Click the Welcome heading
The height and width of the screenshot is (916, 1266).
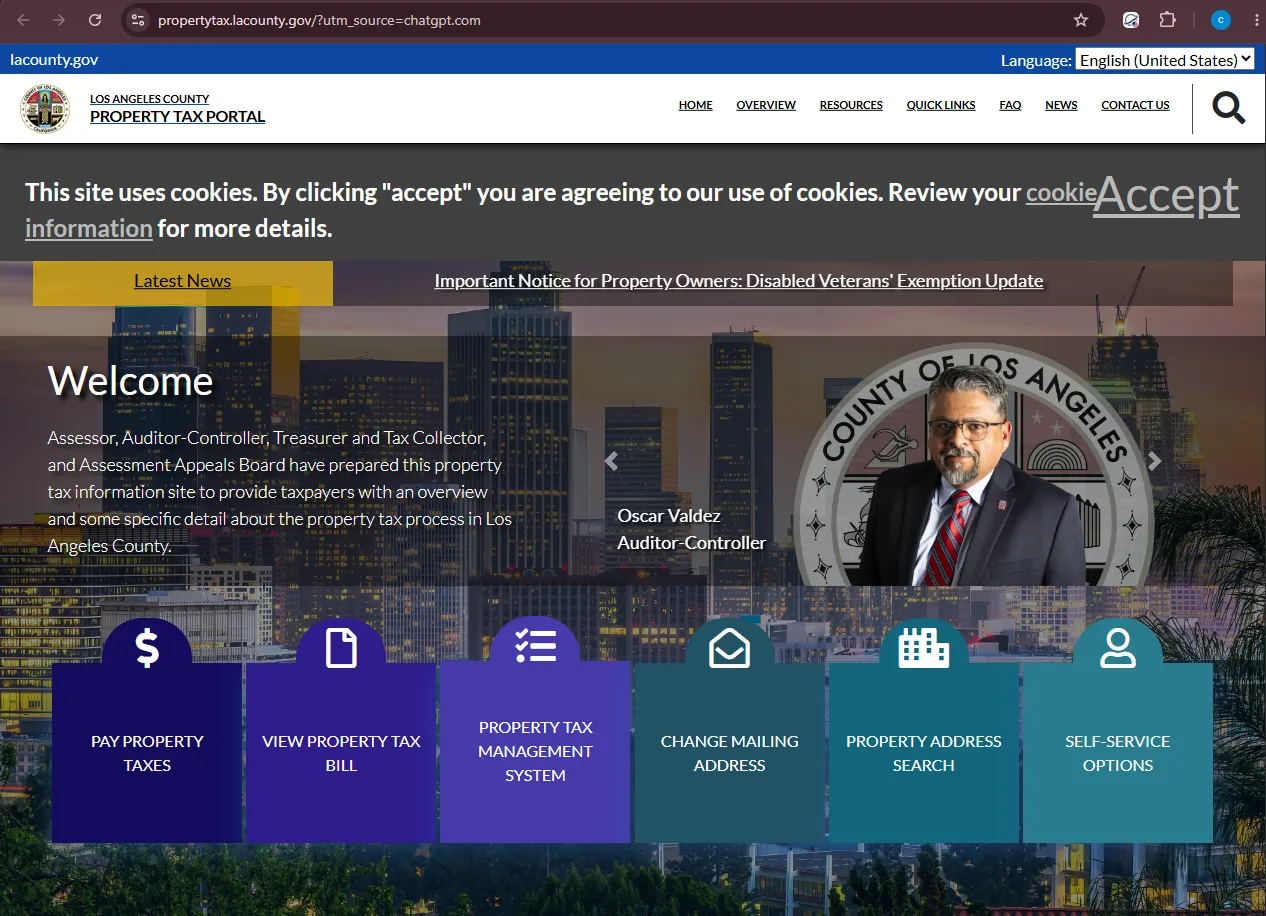[131, 381]
